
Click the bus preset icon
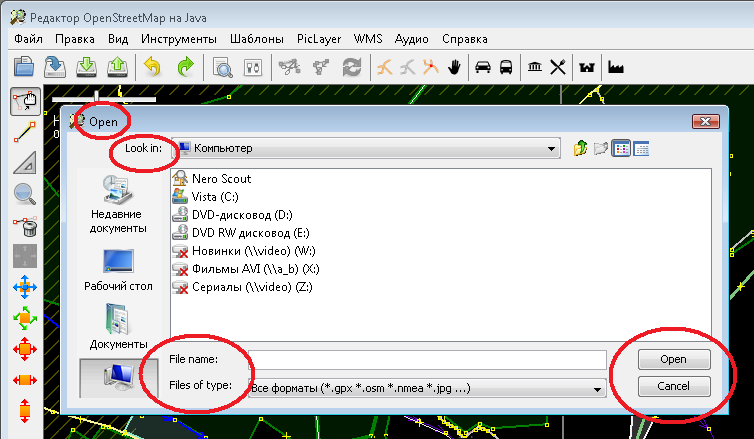coord(507,67)
